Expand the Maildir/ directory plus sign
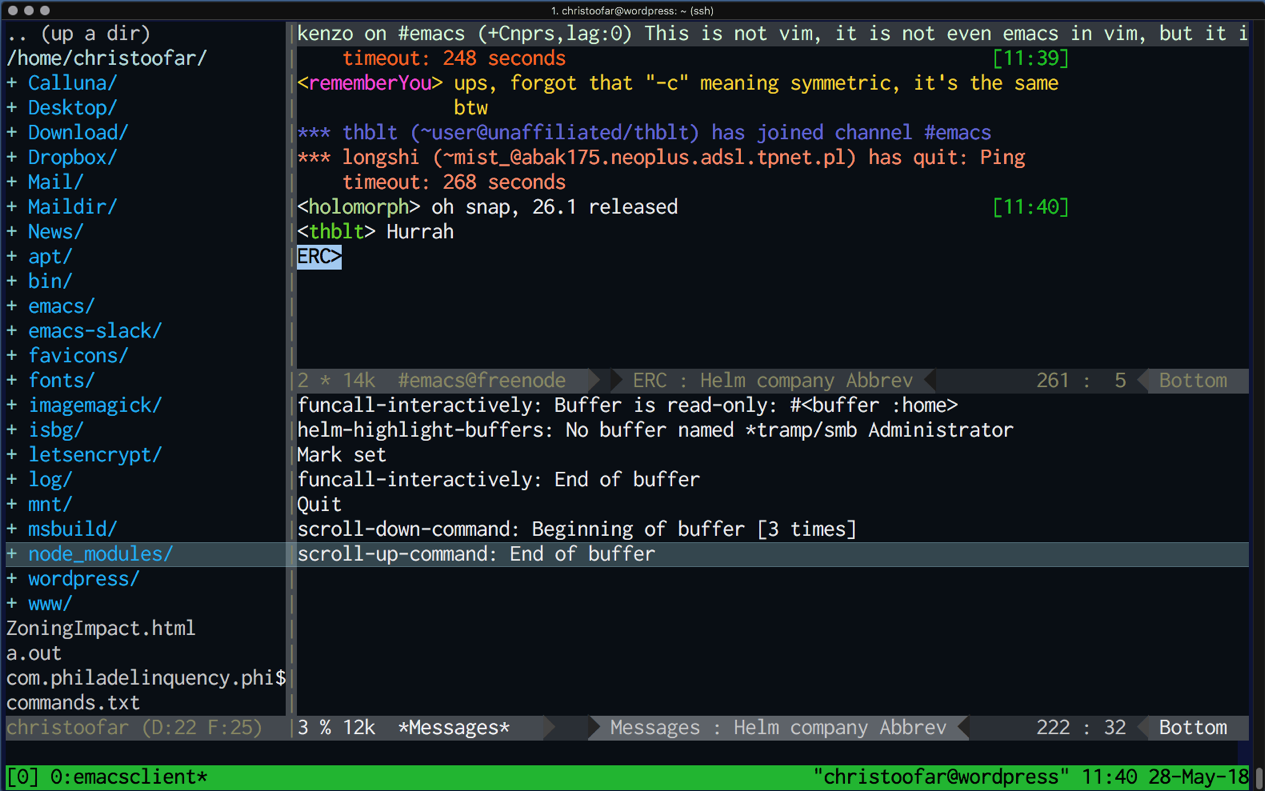 (12, 207)
